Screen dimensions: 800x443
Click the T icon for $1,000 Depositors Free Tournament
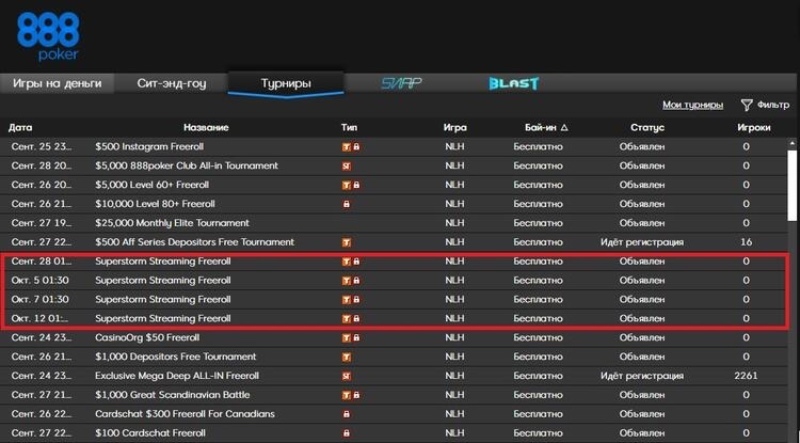point(346,357)
